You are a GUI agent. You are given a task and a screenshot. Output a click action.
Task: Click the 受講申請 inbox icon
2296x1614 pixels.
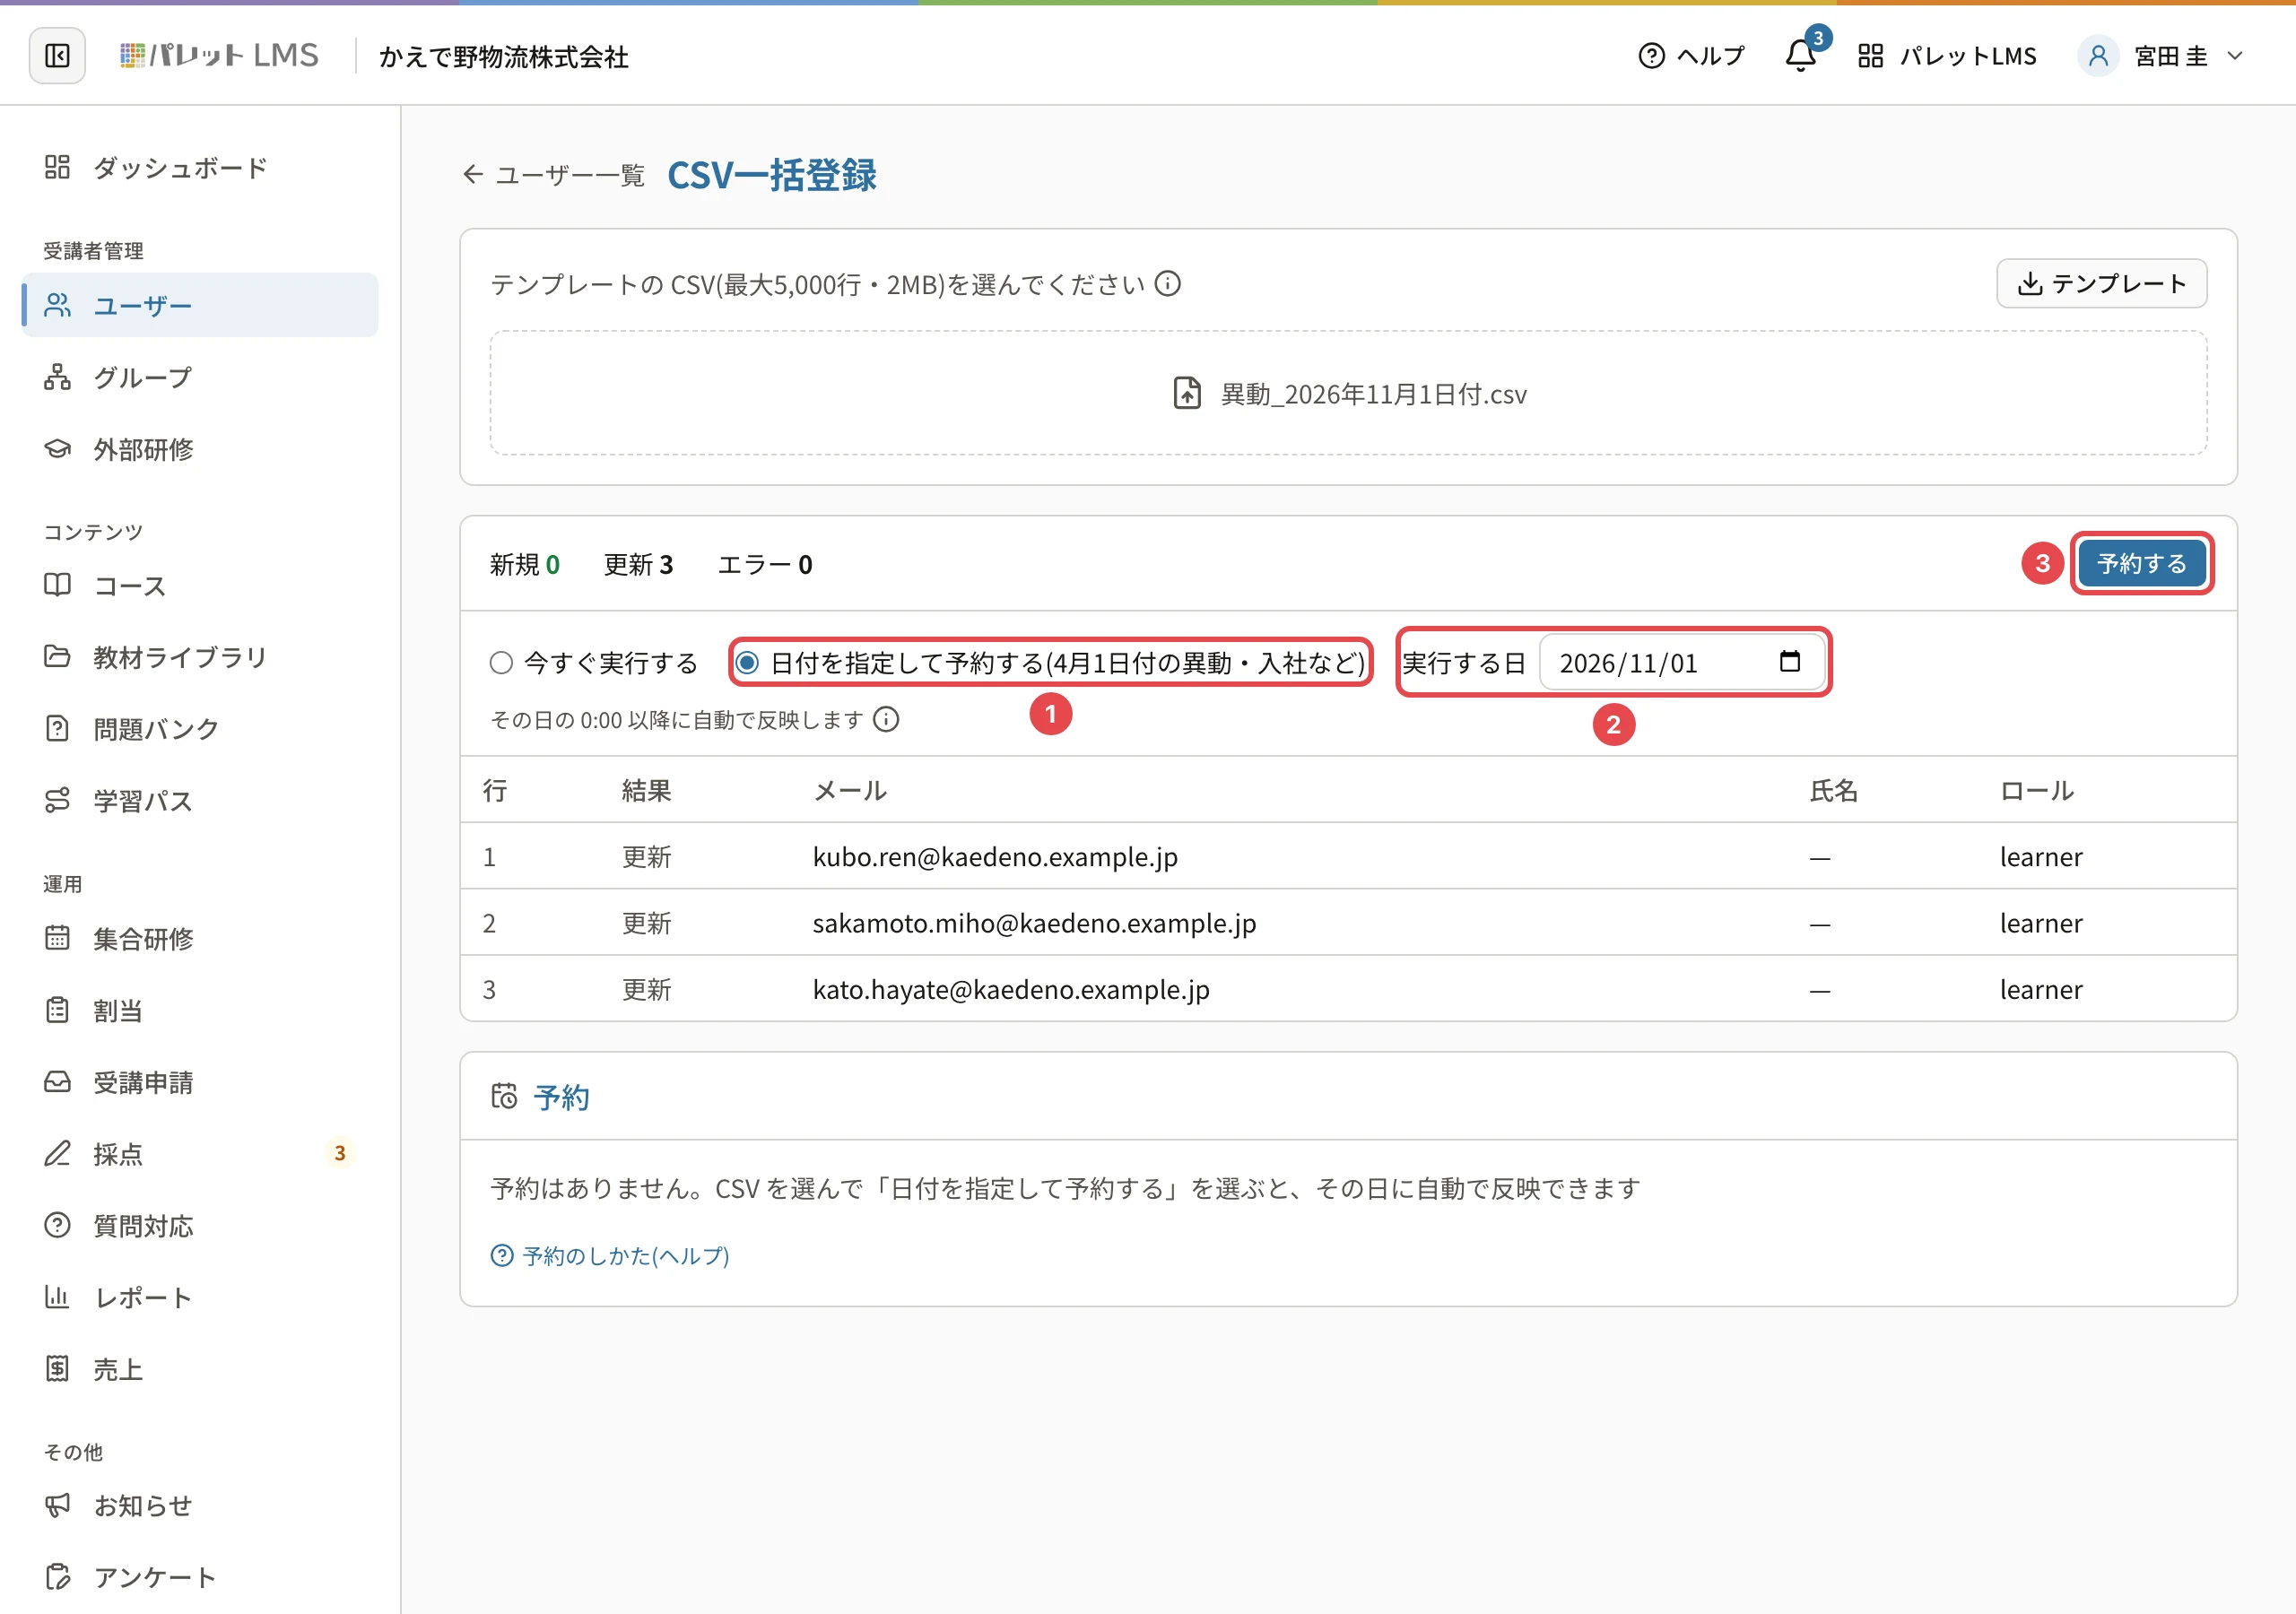coord(58,1082)
